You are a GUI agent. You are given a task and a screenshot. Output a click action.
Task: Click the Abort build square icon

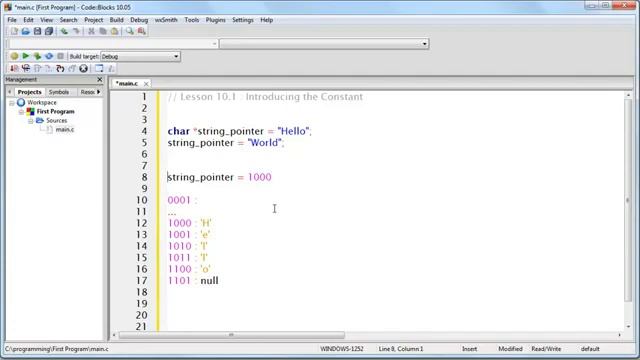[60, 56]
